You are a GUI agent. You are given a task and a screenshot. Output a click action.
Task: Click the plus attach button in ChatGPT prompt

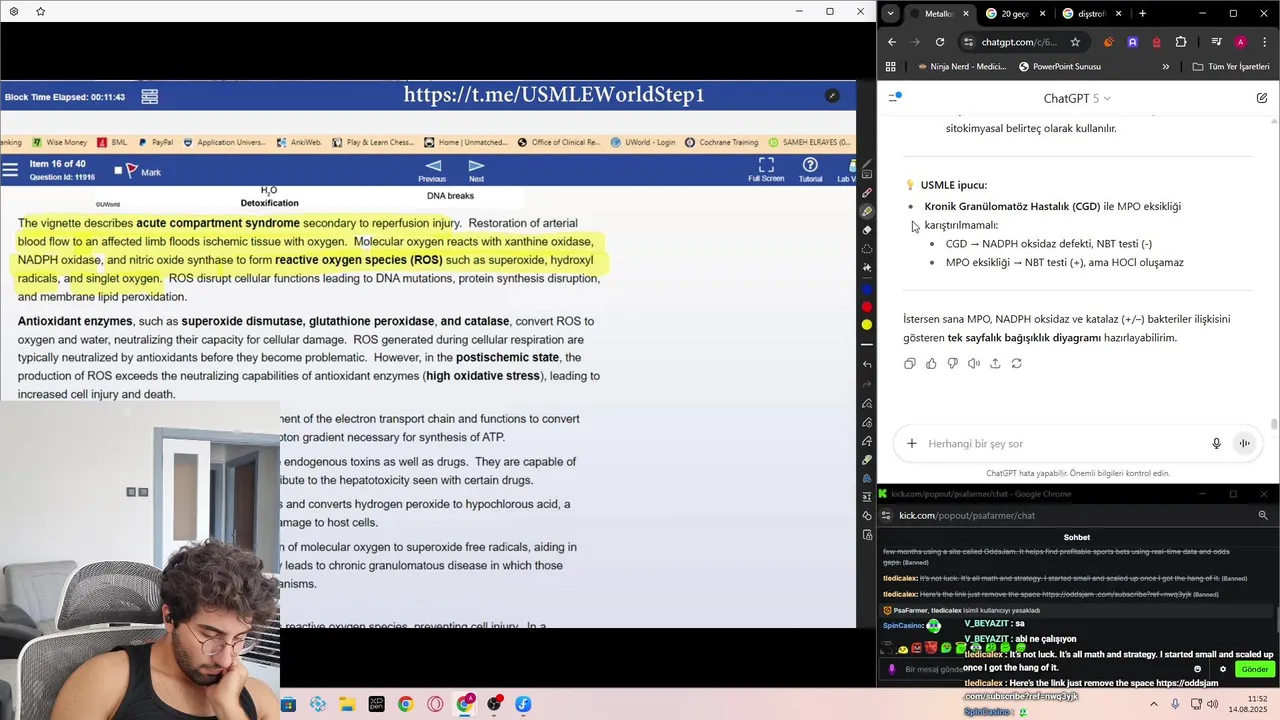click(911, 444)
